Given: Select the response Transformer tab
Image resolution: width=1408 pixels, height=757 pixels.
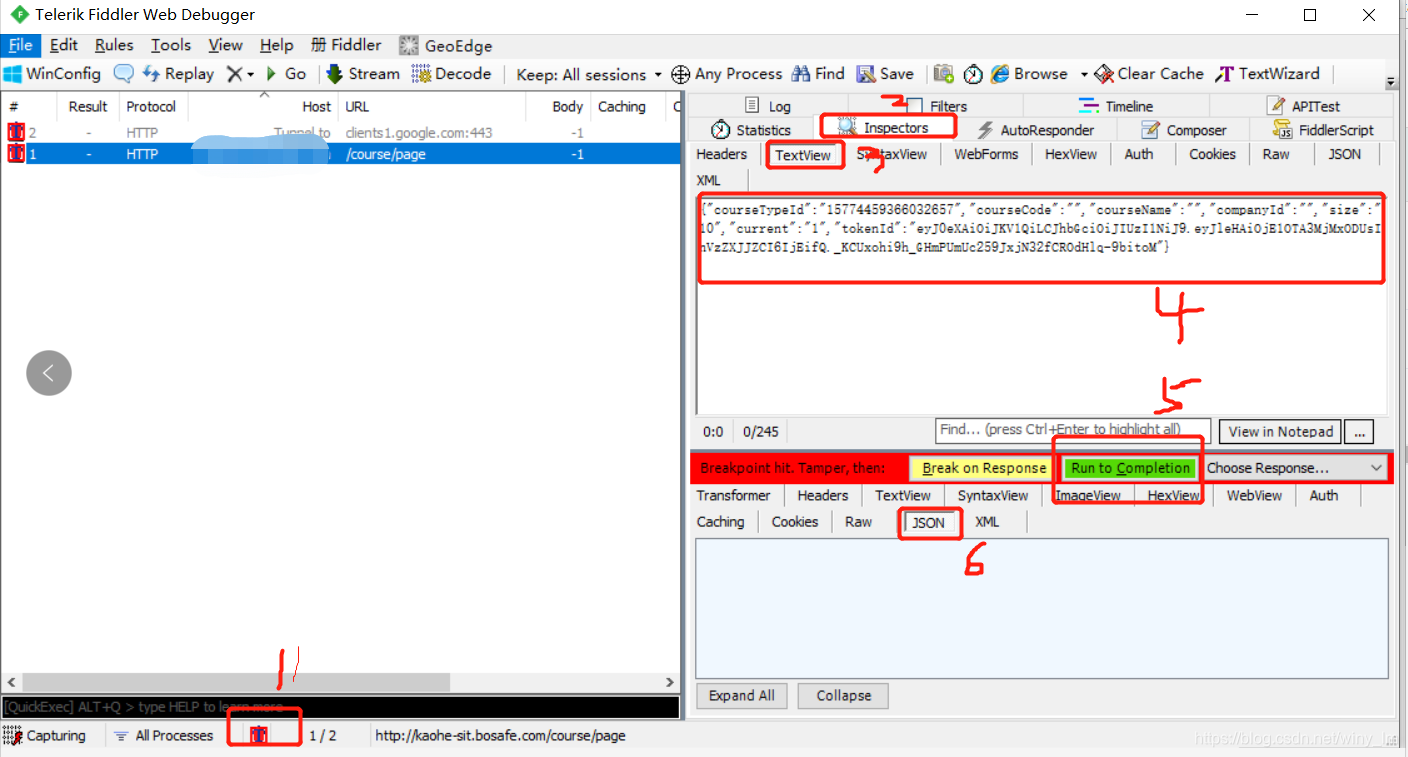Looking at the screenshot, I should tap(733, 495).
